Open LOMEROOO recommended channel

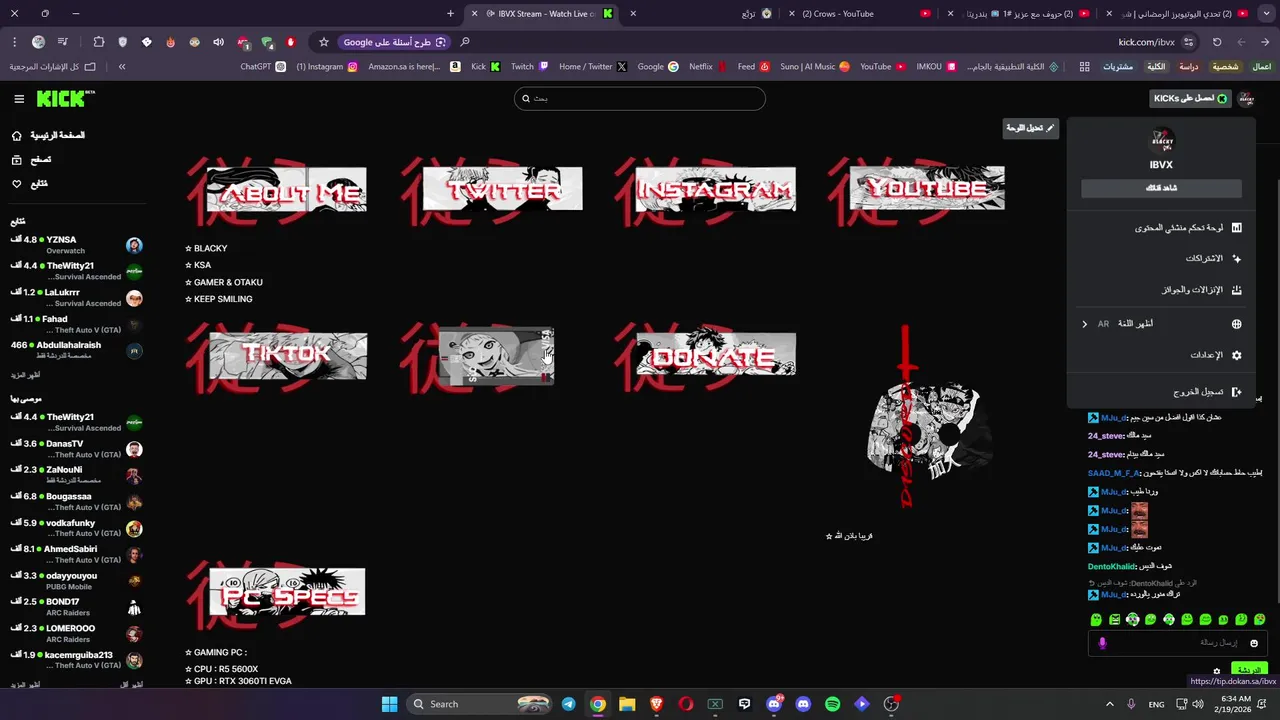coord(76,634)
